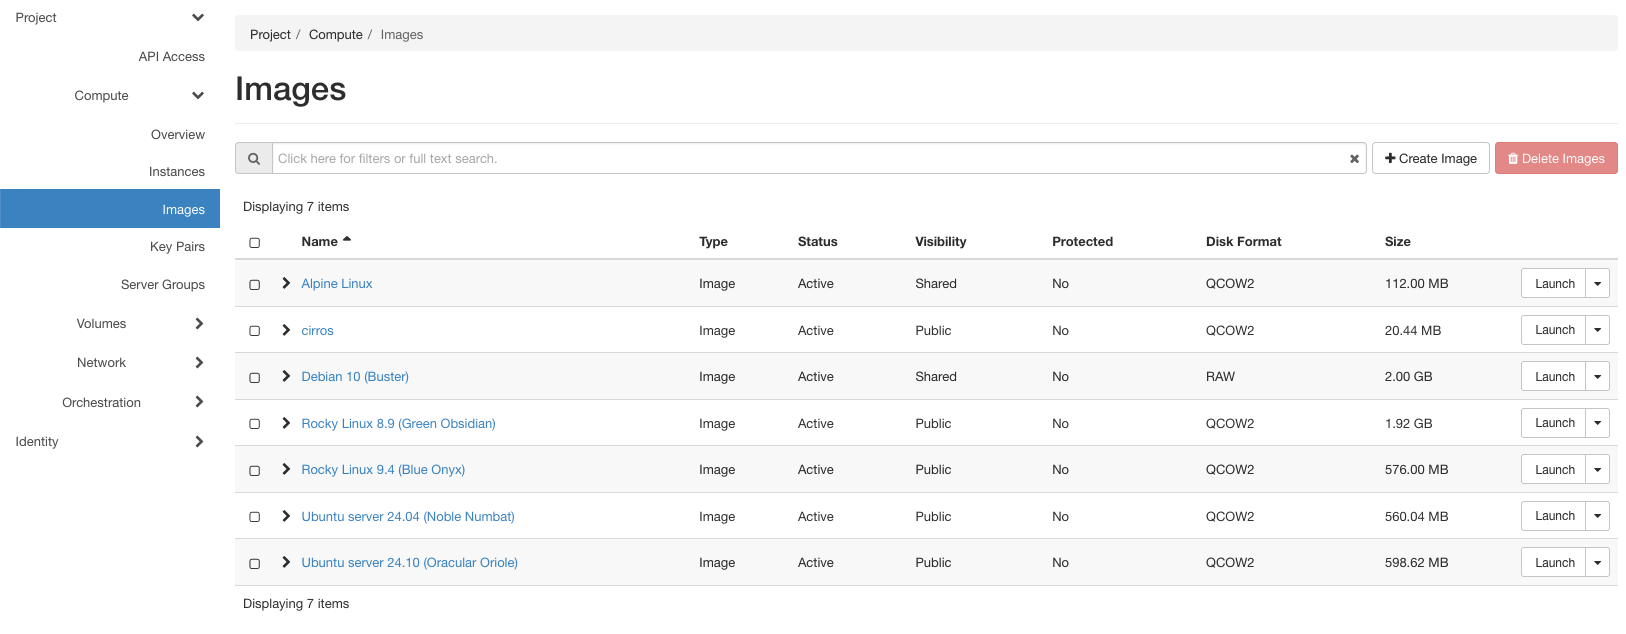Open Ubuntu 24.04 Launch dropdown arrow
Viewport: 1626px width, 634px height.
pyautogui.click(x=1598, y=516)
